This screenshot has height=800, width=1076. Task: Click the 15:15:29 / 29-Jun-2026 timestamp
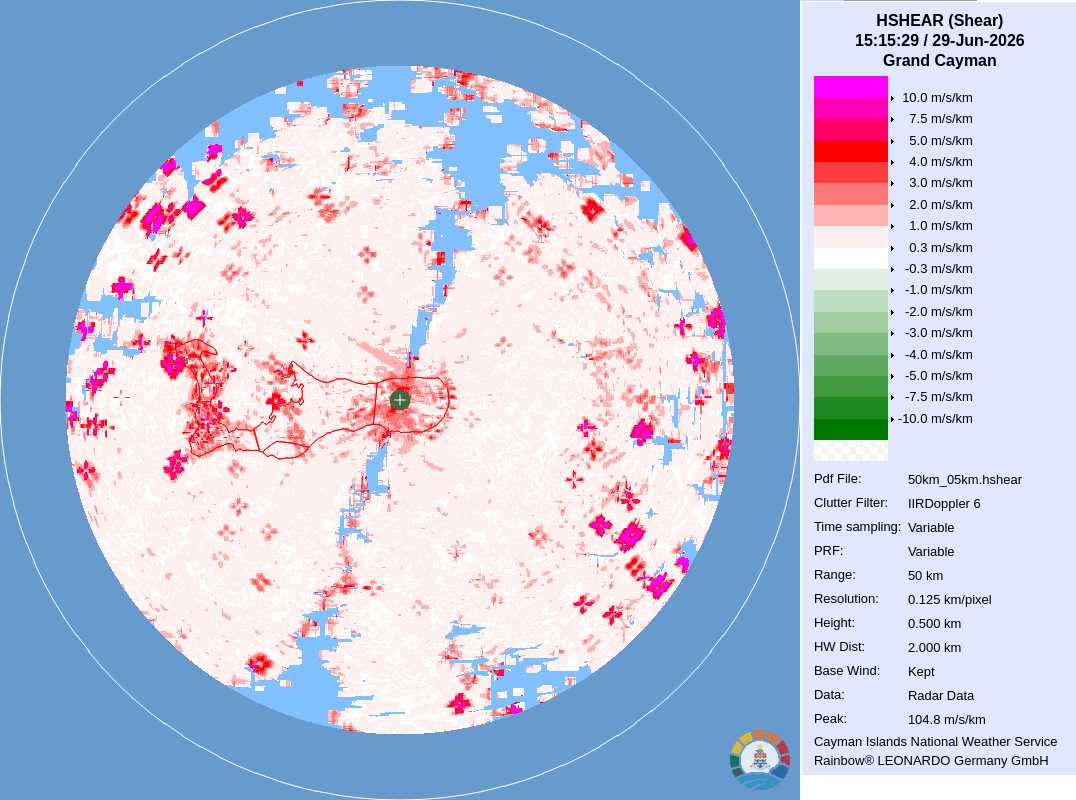coord(939,40)
